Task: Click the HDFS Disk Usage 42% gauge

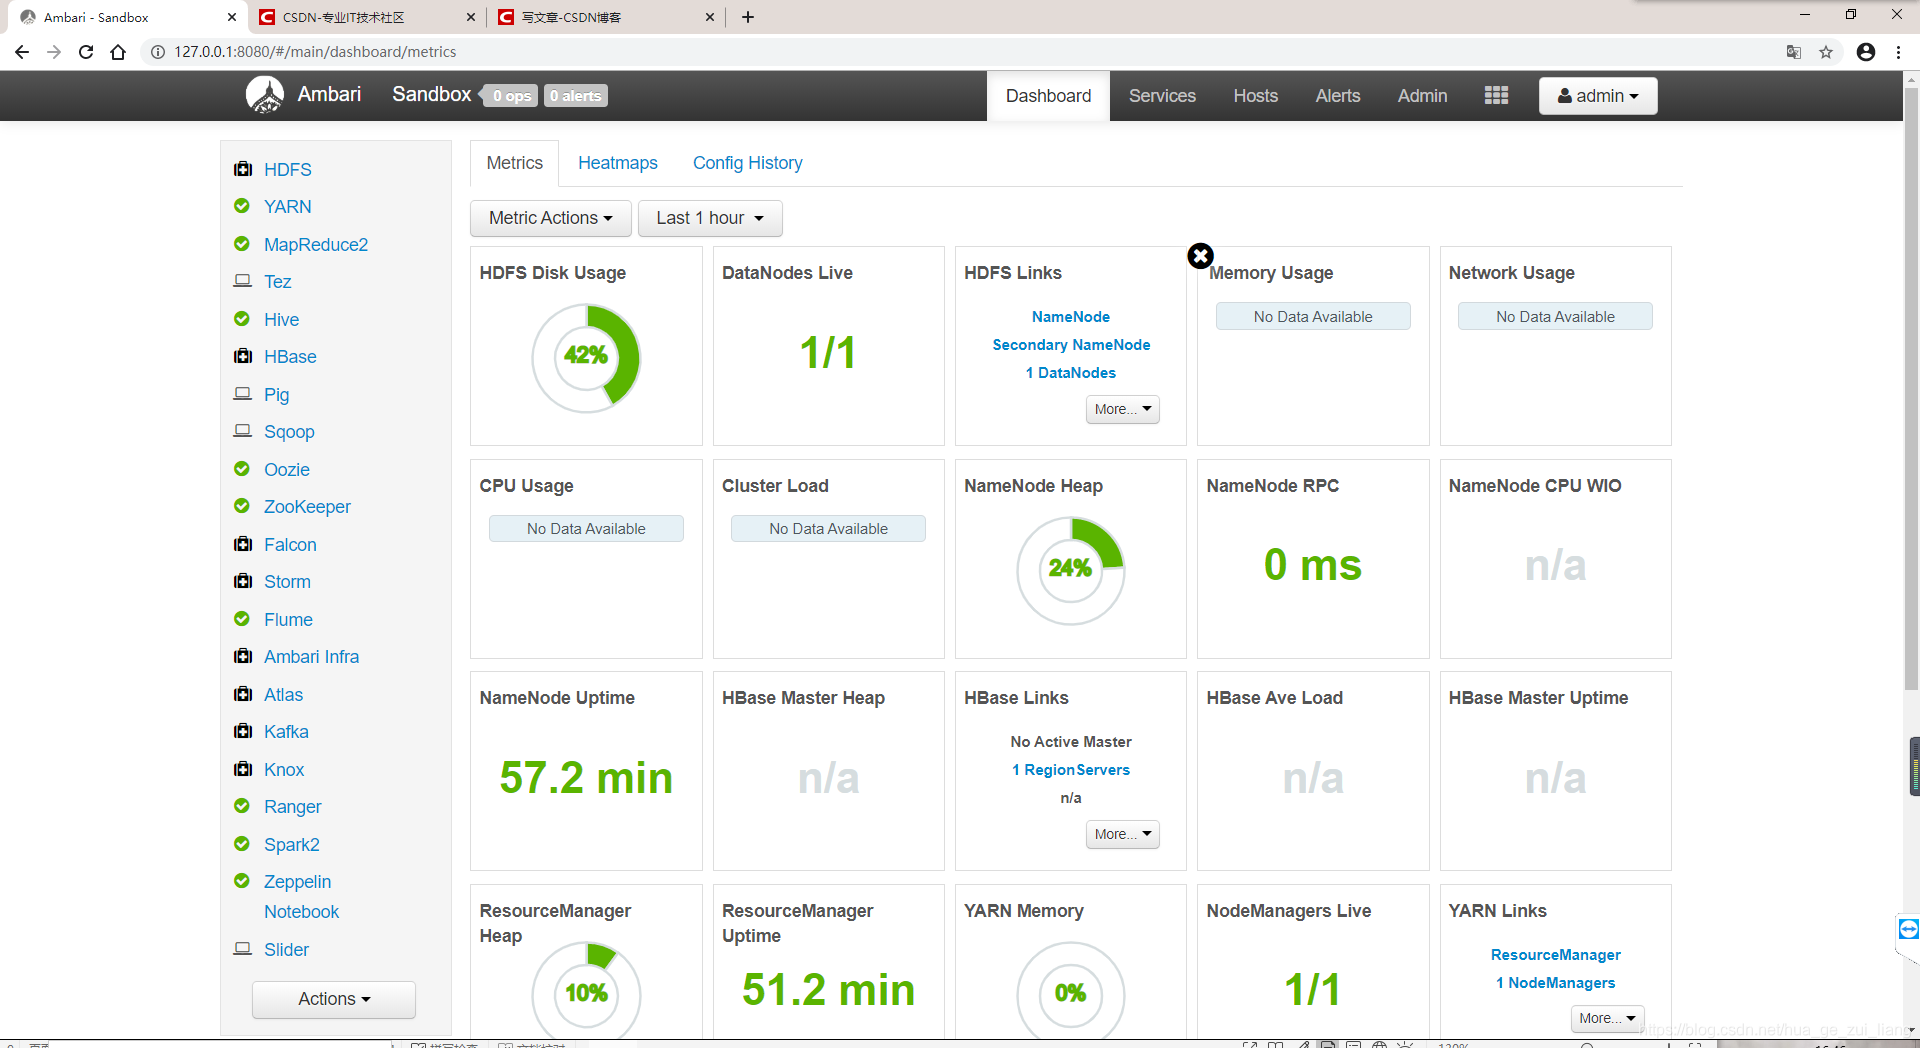Action: (x=586, y=358)
